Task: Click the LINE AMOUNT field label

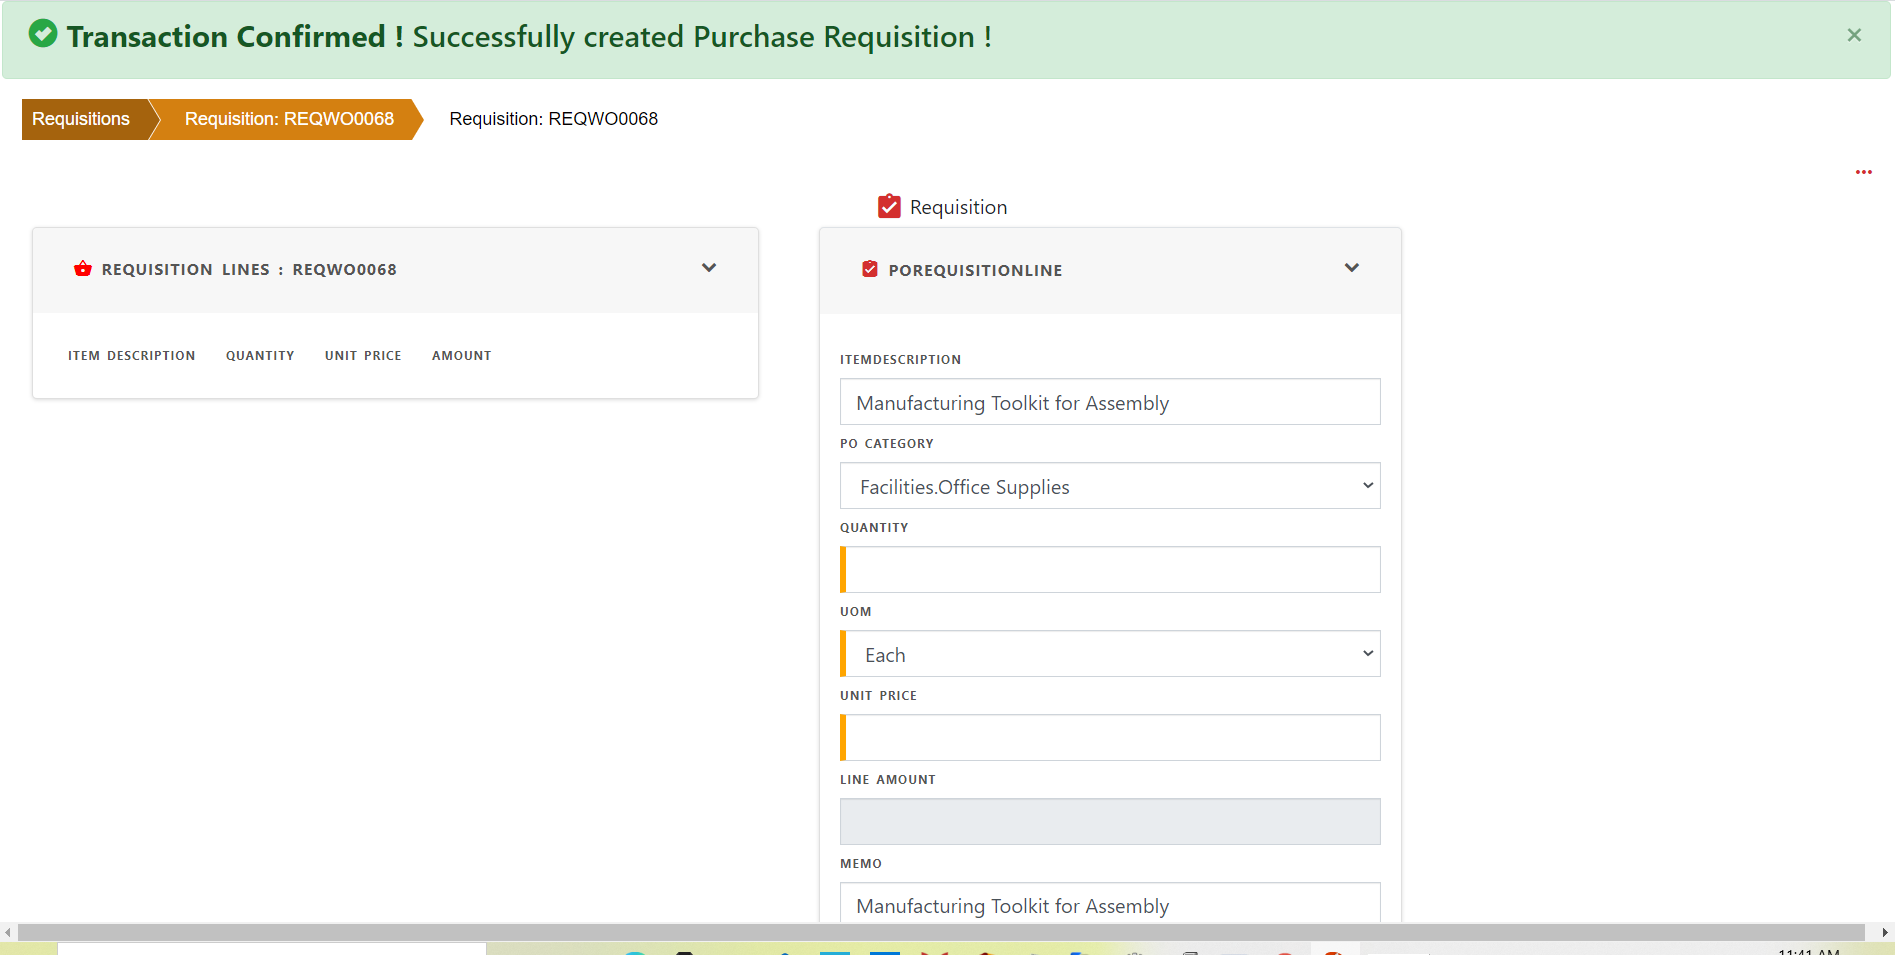Action: [x=888, y=780]
